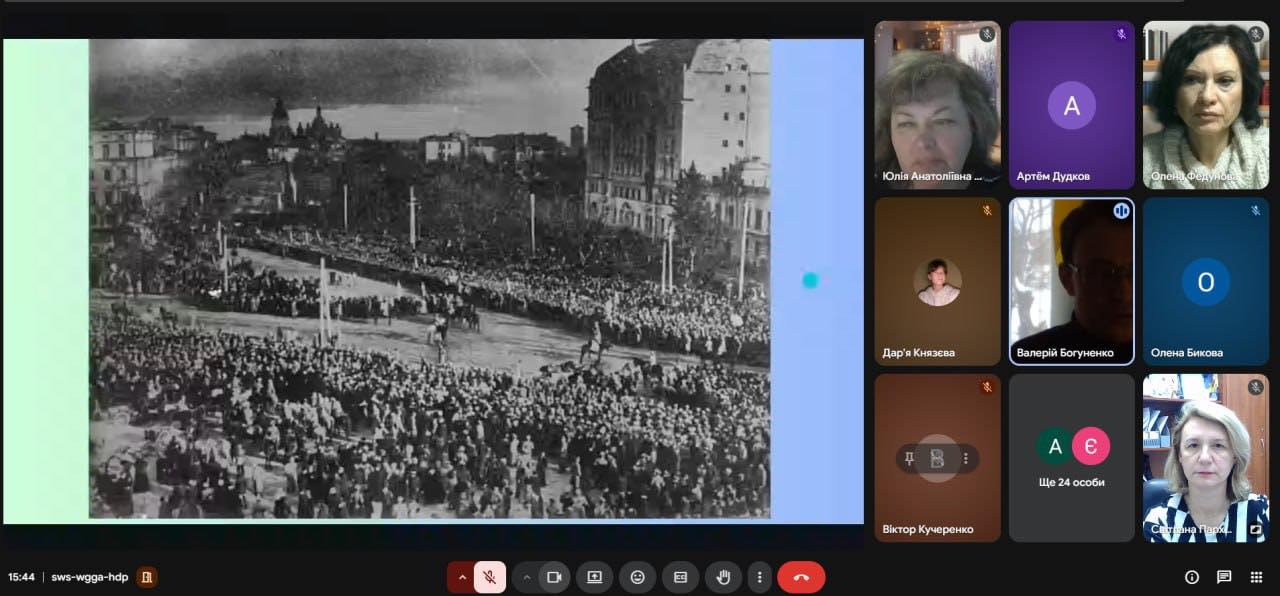The height and width of the screenshot is (596, 1280).
Task: Show the other participants via Ще 24 особи
Action: (x=1071, y=459)
